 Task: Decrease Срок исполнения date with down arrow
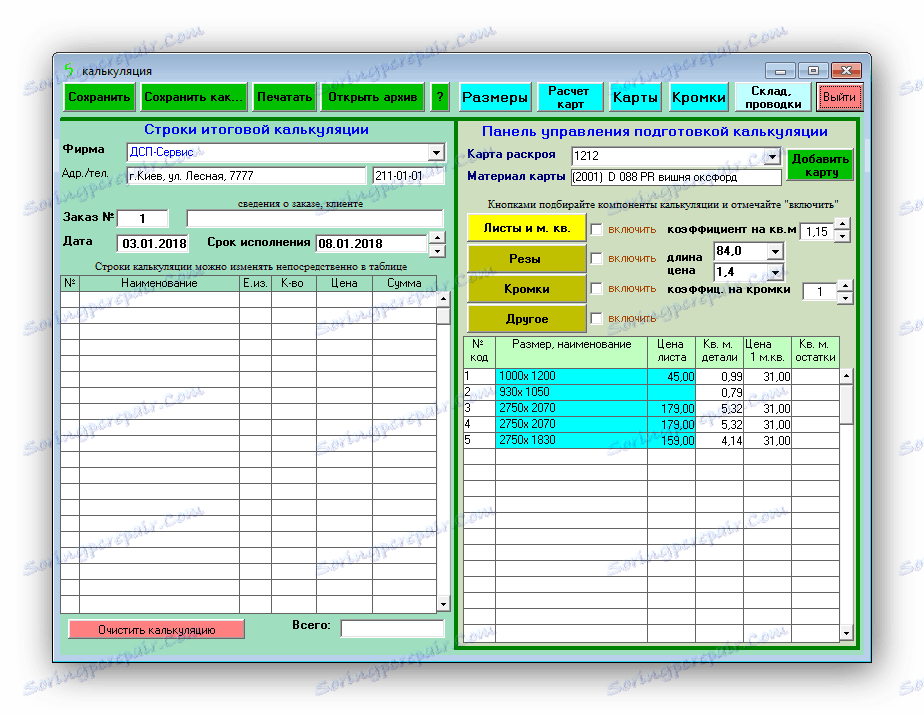click(x=437, y=251)
